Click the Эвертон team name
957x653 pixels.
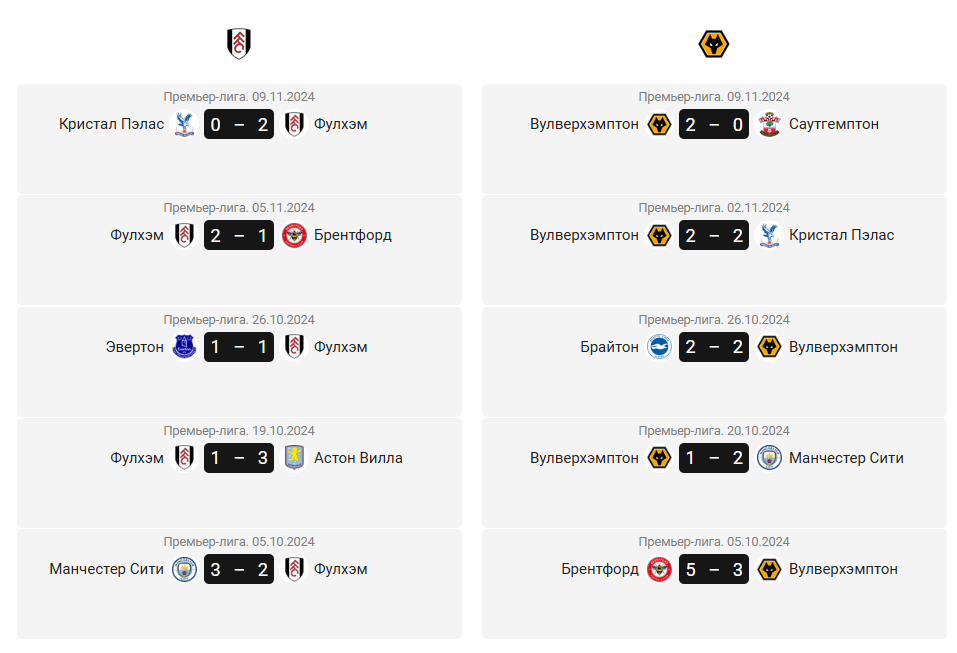(x=135, y=347)
